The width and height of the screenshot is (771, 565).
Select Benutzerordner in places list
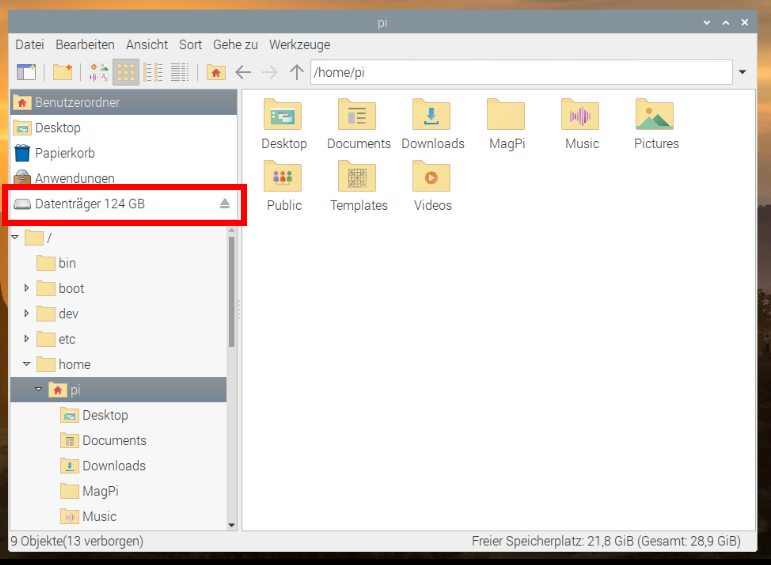pyautogui.click(x=123, y=102)
